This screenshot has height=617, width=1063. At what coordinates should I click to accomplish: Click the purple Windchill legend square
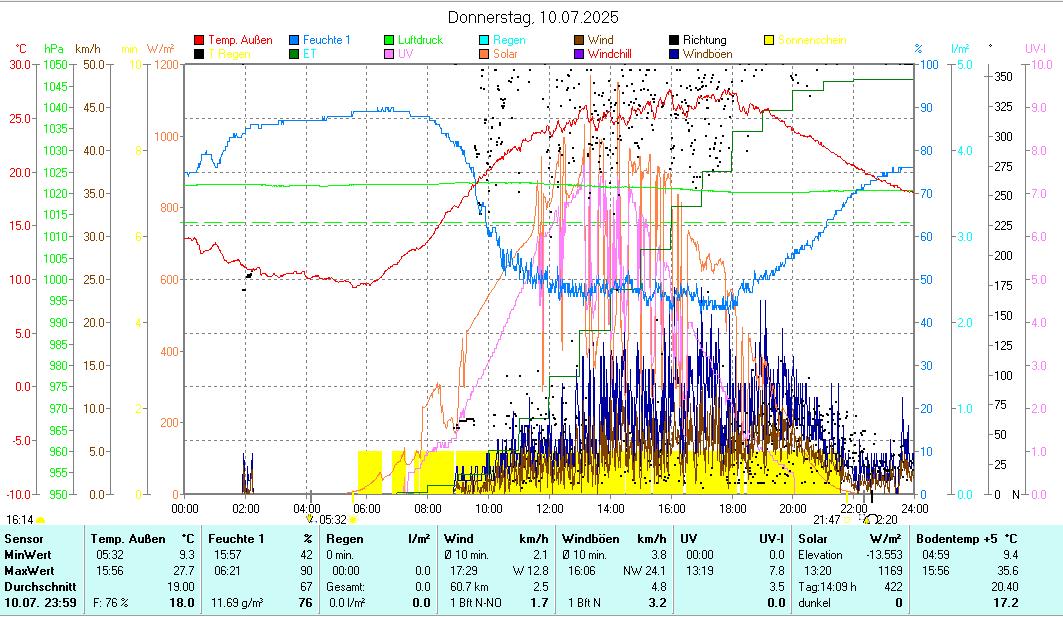pos(580,54)
